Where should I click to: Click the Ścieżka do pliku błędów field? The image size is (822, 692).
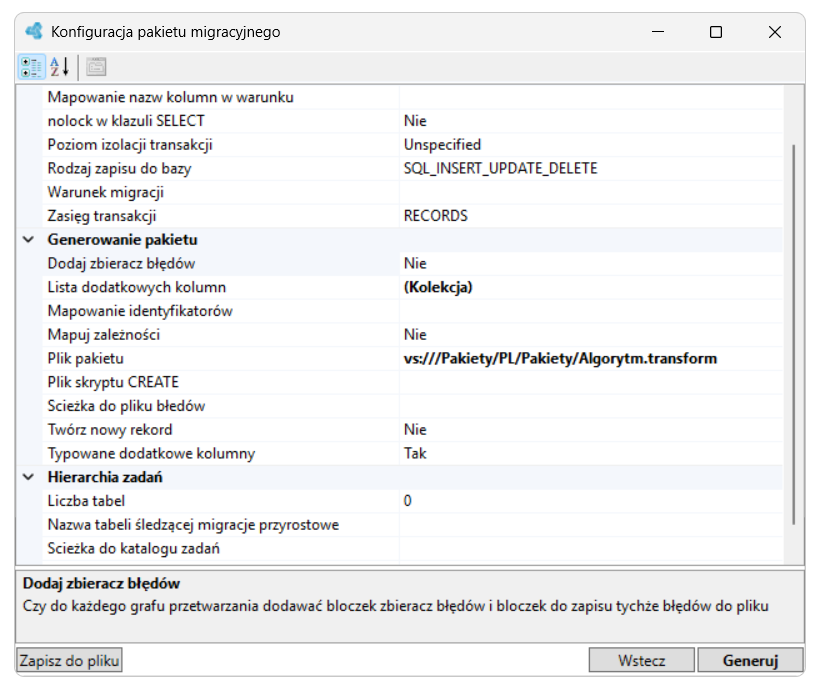(591, 406)
